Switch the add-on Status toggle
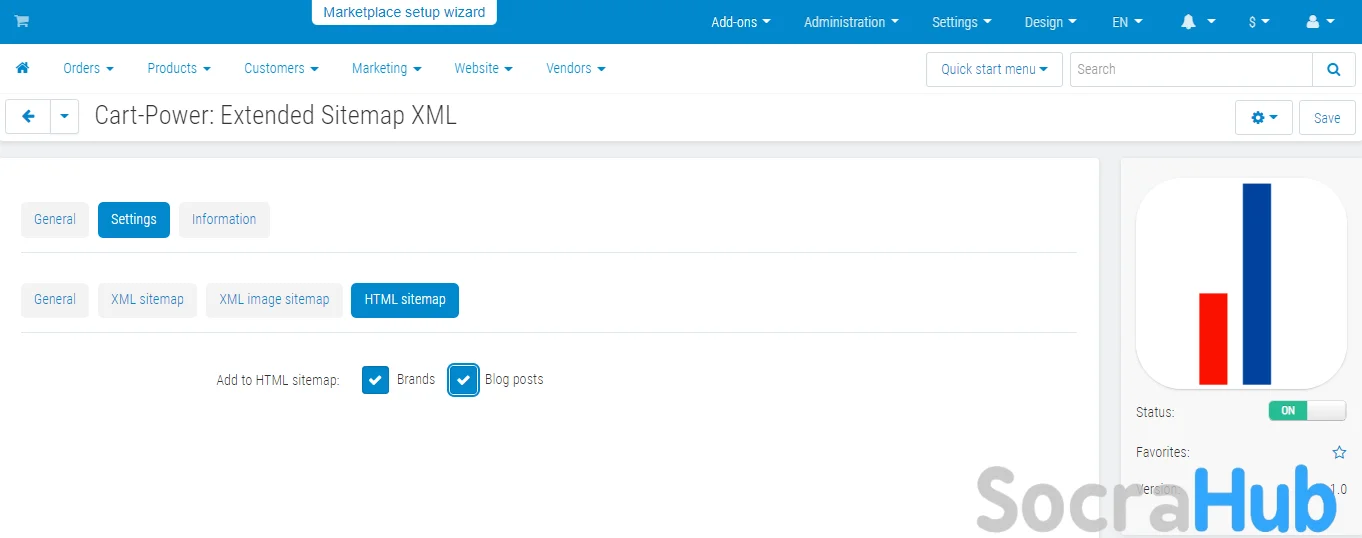Viewport: 1362px width, 538px height. tap(1307, 411)
